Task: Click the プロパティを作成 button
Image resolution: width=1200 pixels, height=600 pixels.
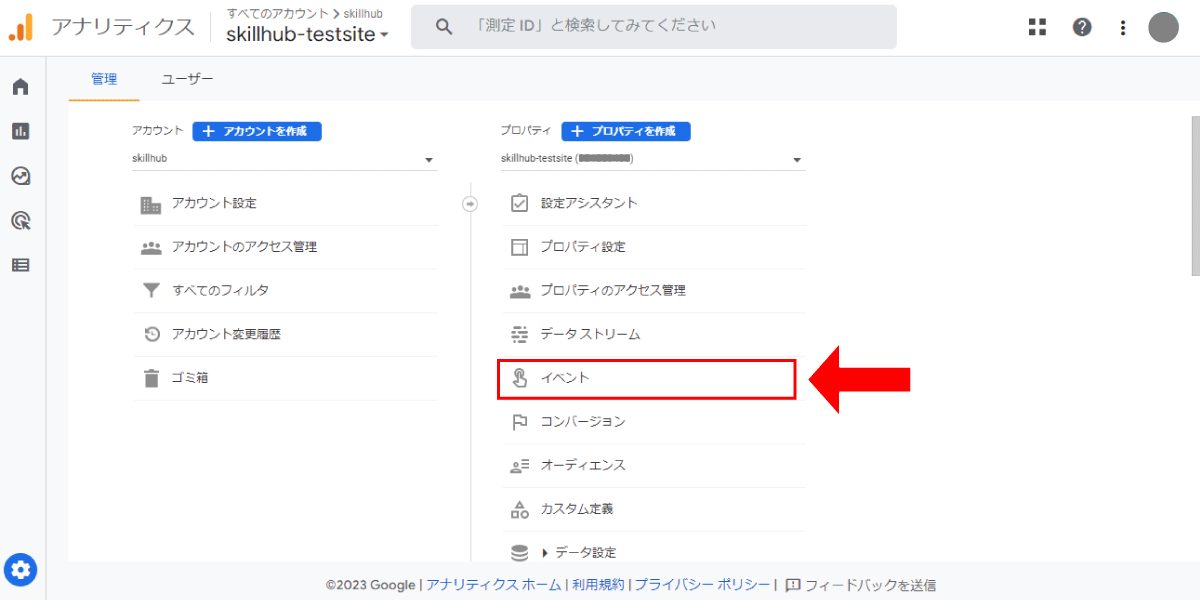Action: [626, 131]
